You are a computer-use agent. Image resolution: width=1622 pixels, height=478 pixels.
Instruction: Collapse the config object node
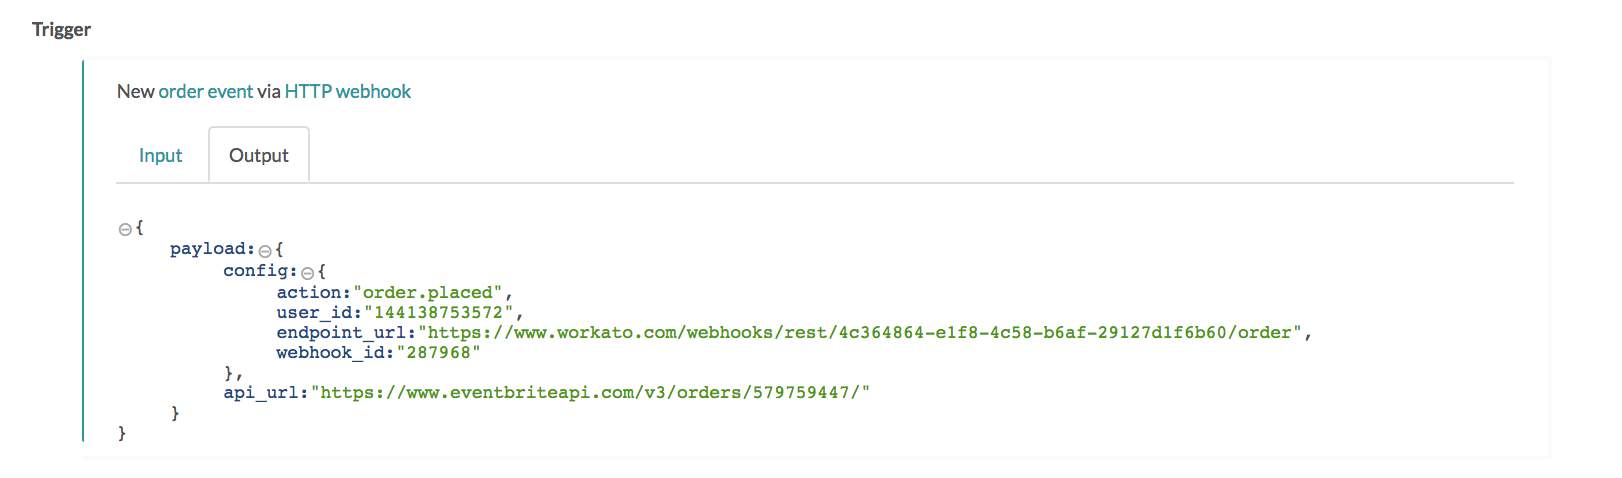[x=308, y=272]
